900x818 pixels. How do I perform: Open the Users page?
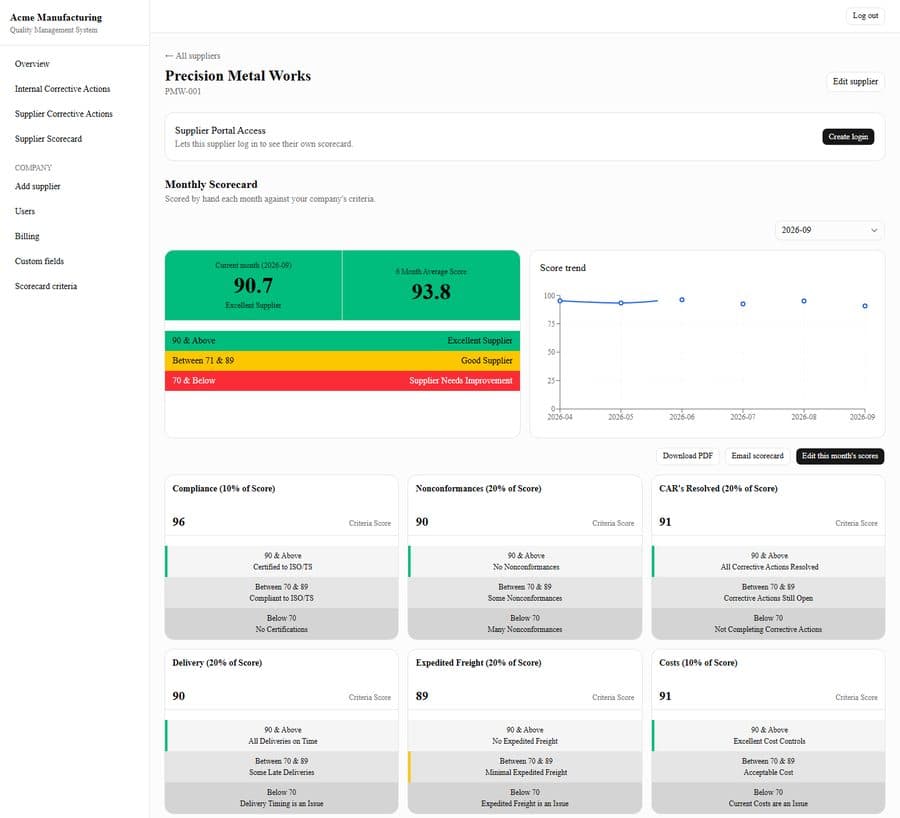(x=25, y=211)
